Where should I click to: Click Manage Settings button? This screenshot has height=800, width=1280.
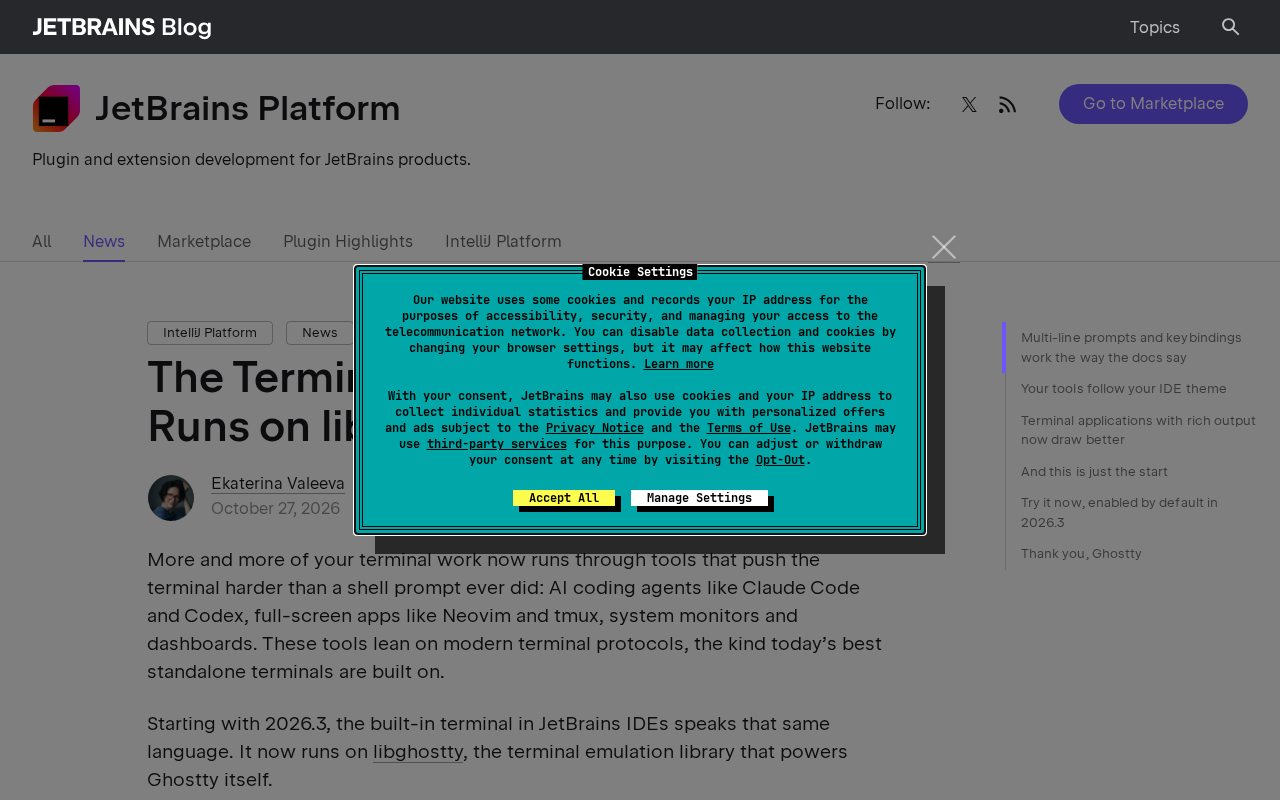[x=699, y=498]
